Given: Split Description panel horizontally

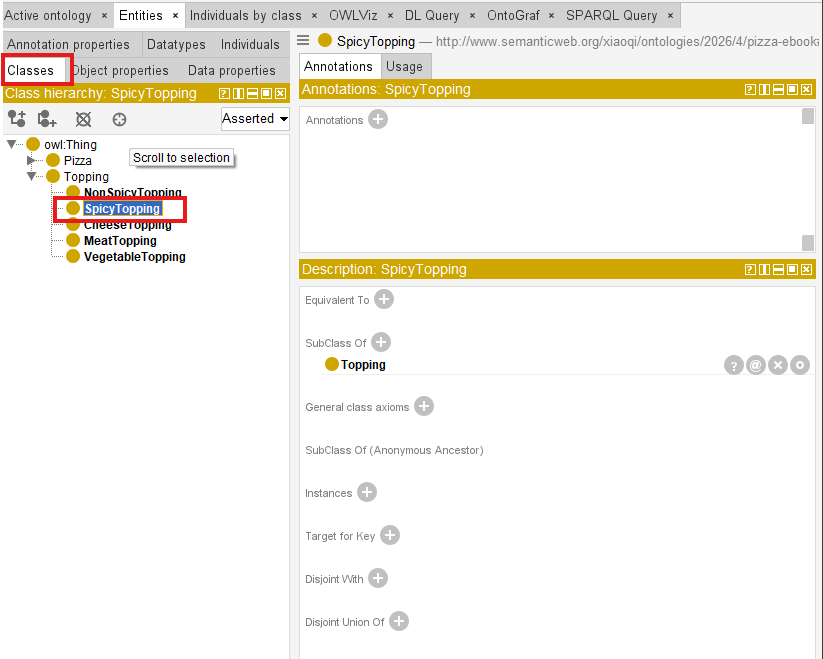Looking at the screenshot, I should (x=779, y=270).
